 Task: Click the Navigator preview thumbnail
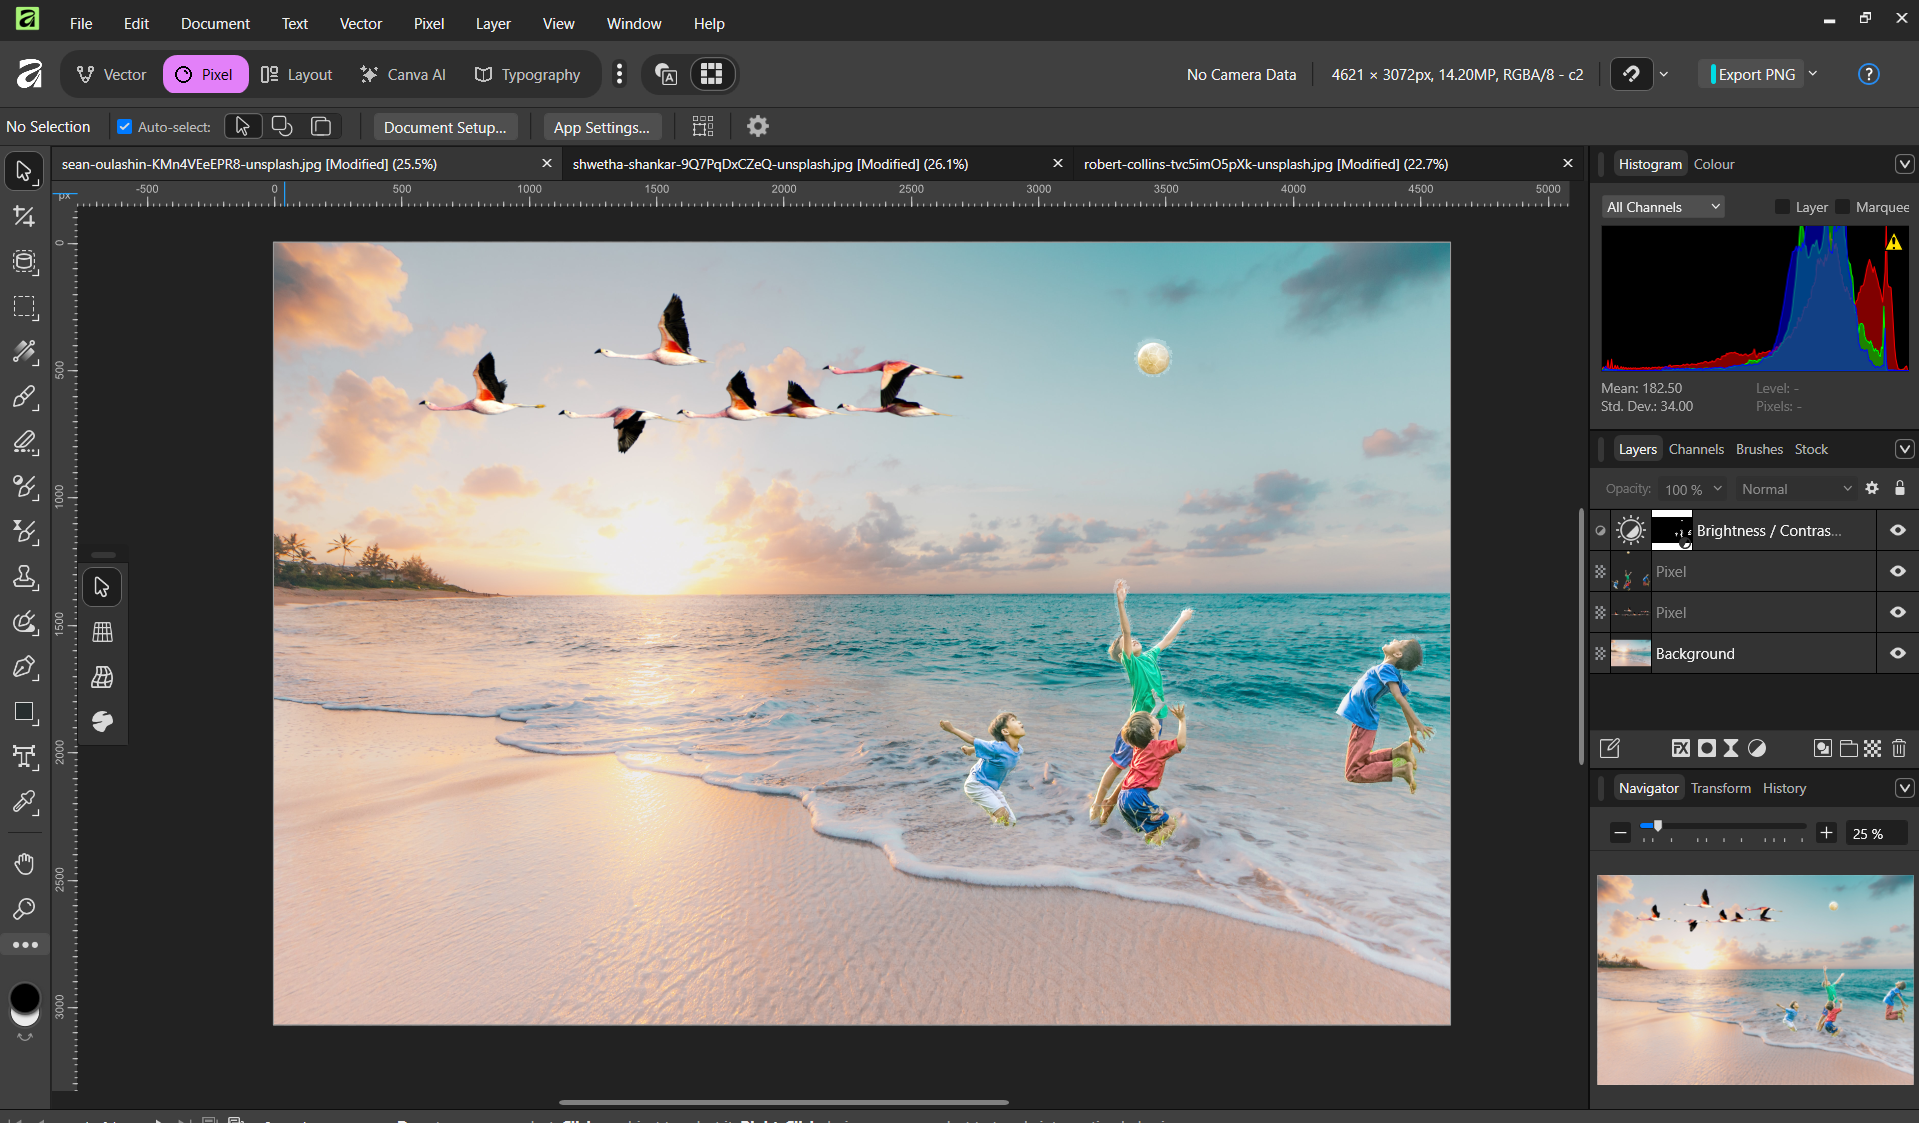[x=1754, y=979]
